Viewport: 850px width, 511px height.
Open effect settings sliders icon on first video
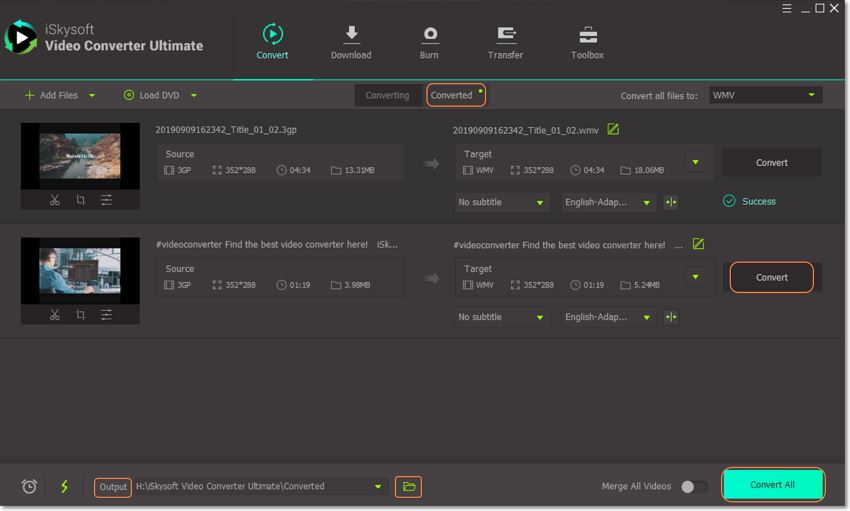pos(106,200)
